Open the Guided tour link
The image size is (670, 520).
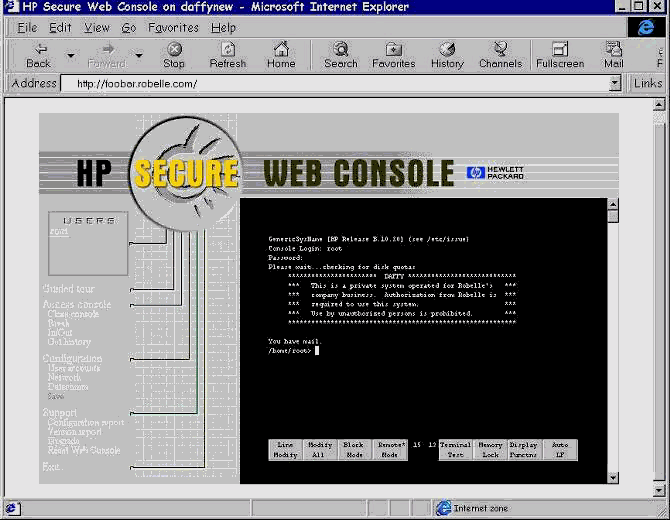(x=68, y=289)
